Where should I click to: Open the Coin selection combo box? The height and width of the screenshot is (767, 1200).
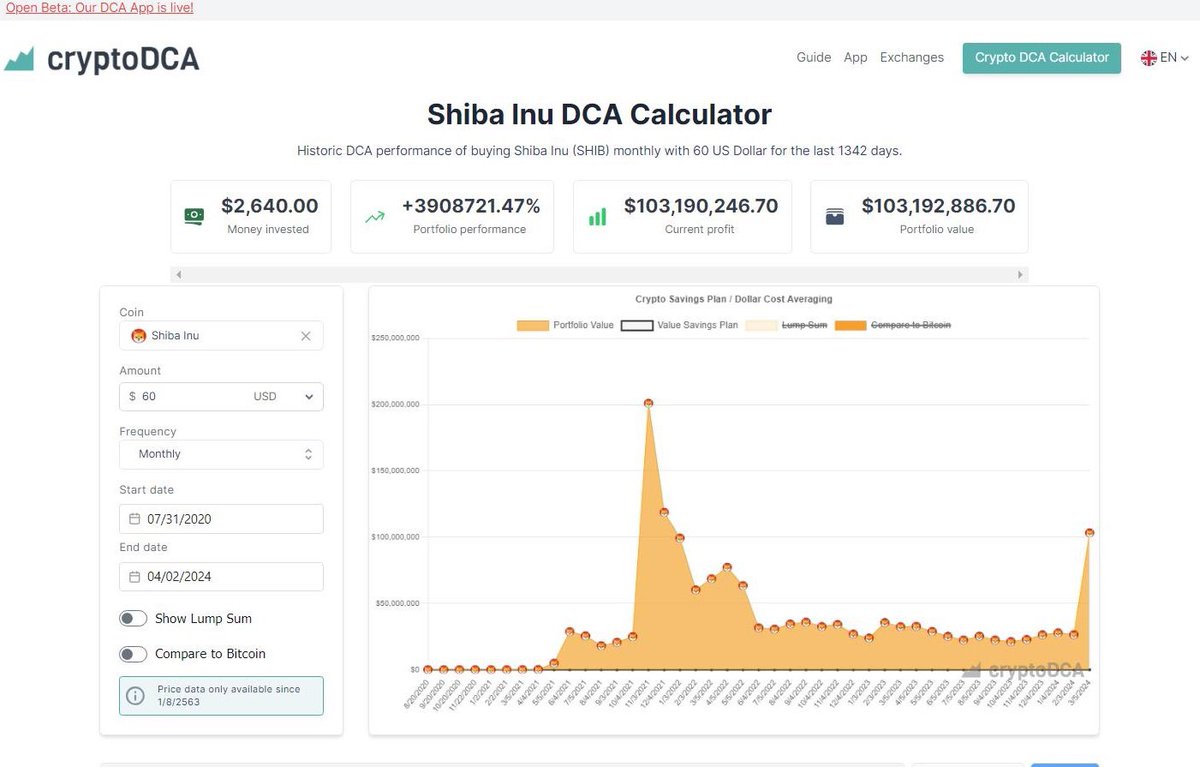[221, 336]
